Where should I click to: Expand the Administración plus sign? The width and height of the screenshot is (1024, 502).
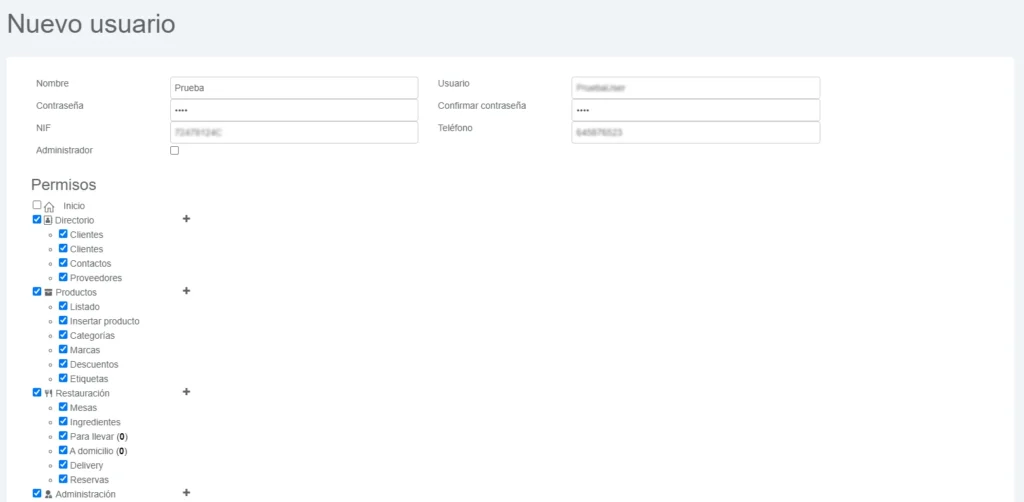pyautogui.click(x=186, y=493)
